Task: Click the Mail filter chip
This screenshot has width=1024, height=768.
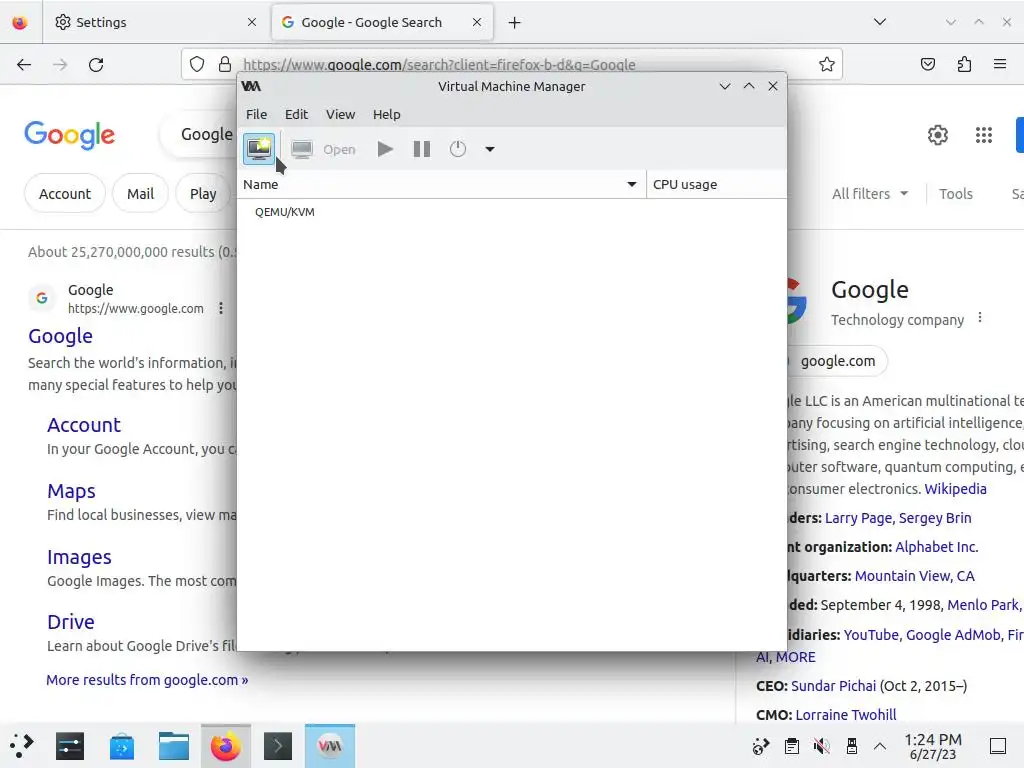Action: point(140,193)
